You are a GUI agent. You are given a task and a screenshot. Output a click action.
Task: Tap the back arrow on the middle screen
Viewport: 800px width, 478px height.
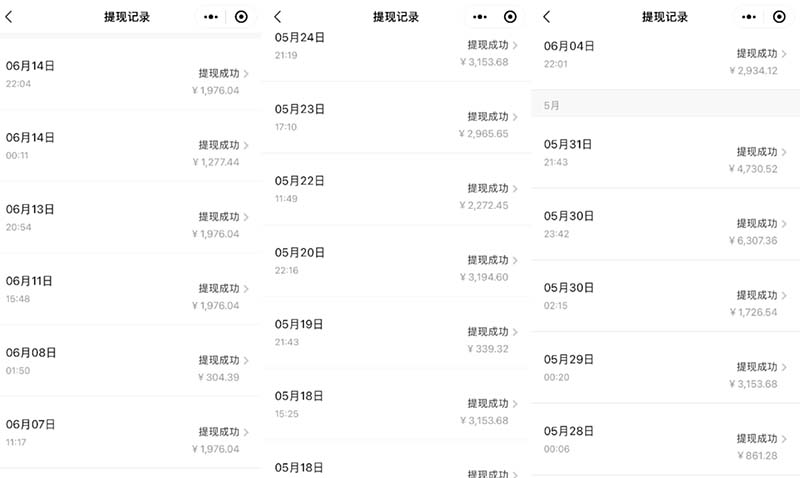coord(277,17)
